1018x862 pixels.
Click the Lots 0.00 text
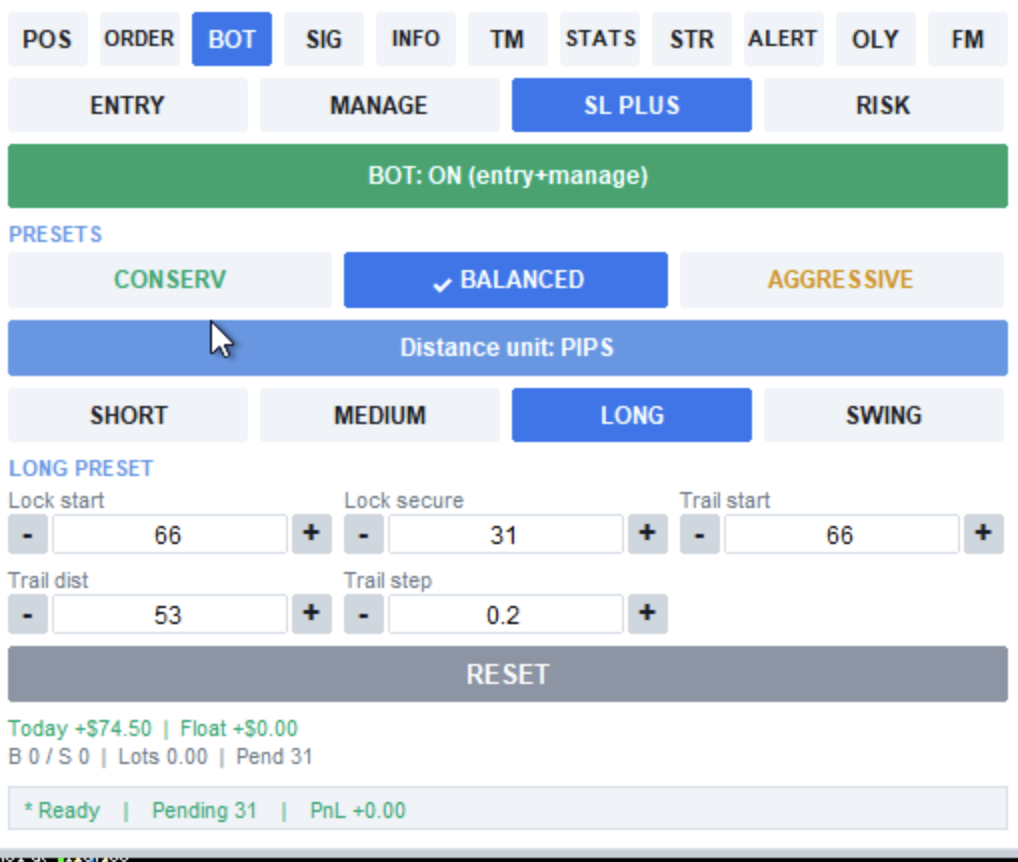point(163,757)
